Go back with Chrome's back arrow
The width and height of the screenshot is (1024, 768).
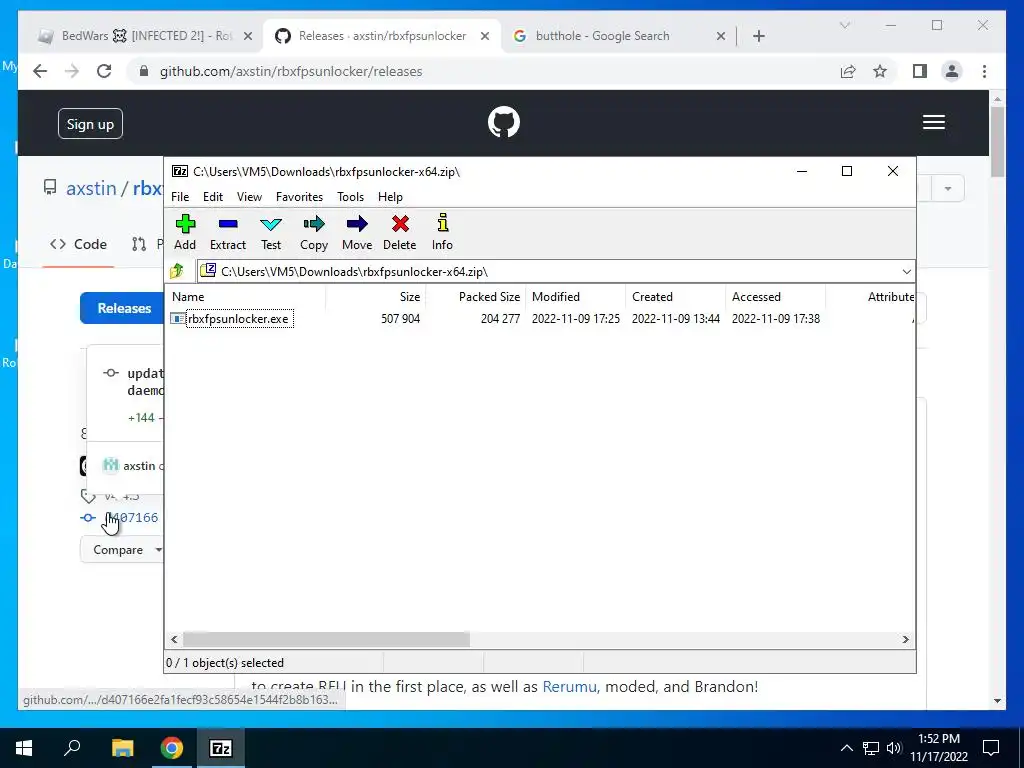click(40, 71)
